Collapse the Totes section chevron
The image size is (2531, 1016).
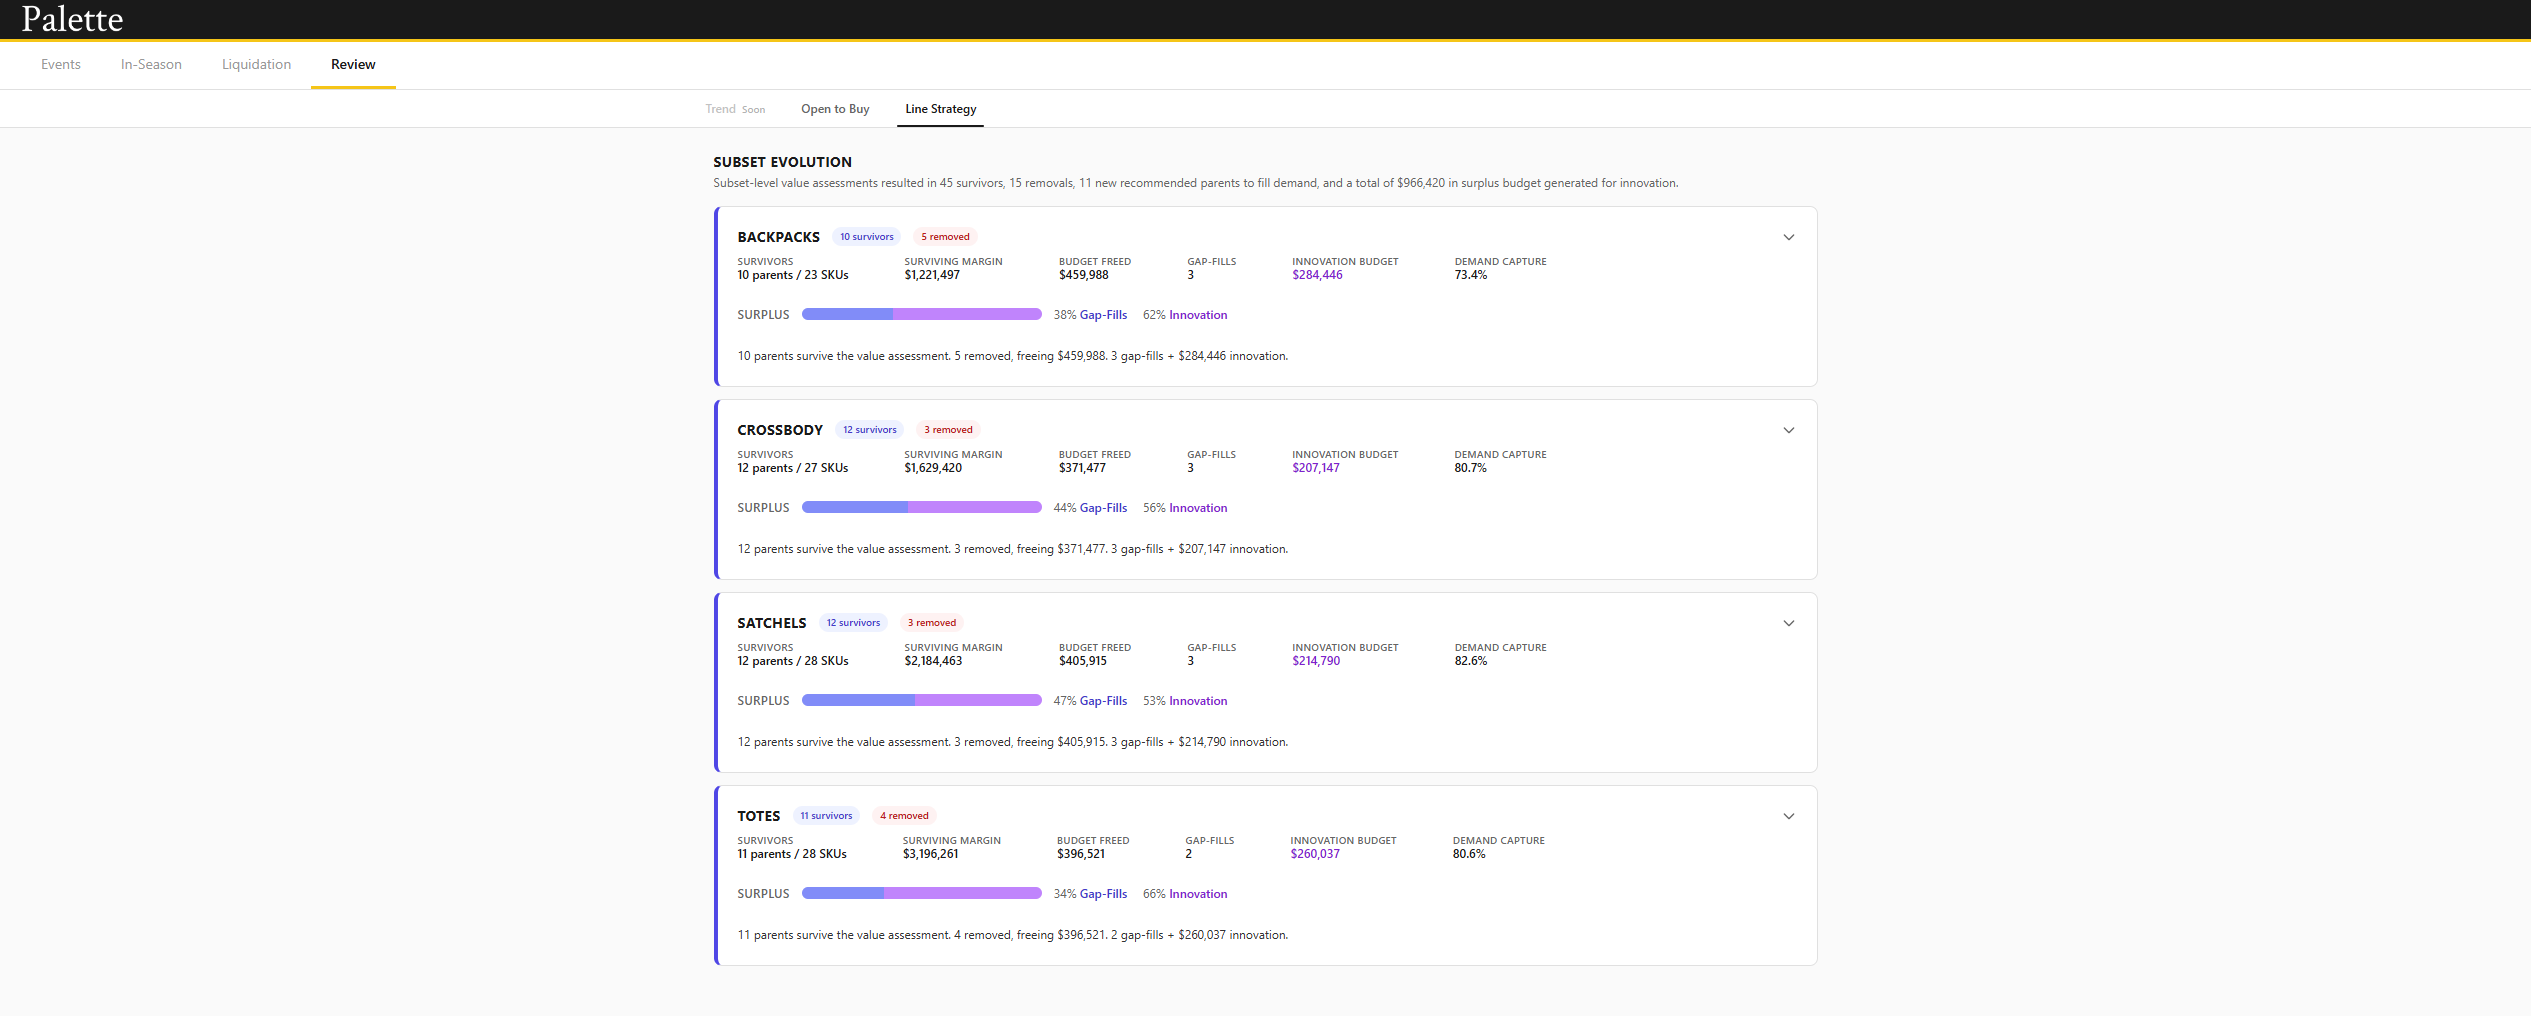[x=1788, y=816]
